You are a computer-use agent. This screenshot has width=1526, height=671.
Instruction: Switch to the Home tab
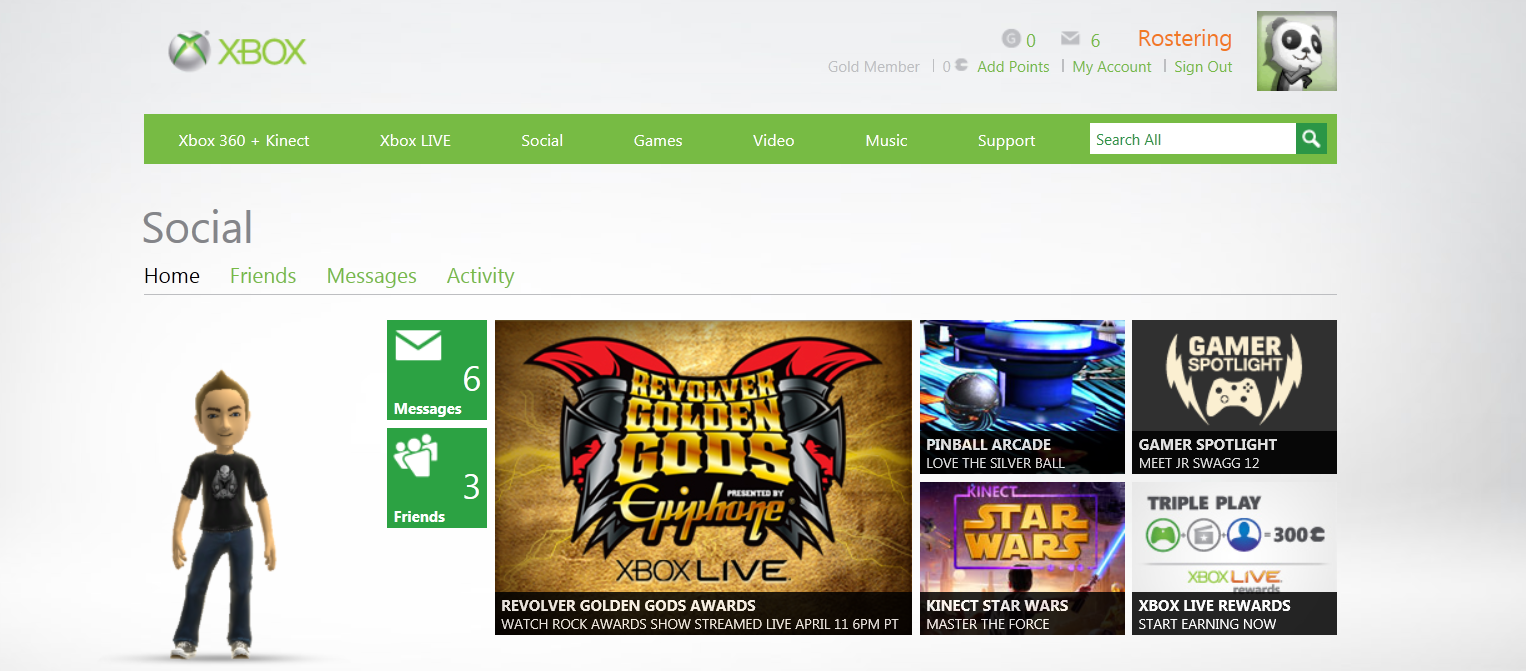pos(172,276)
